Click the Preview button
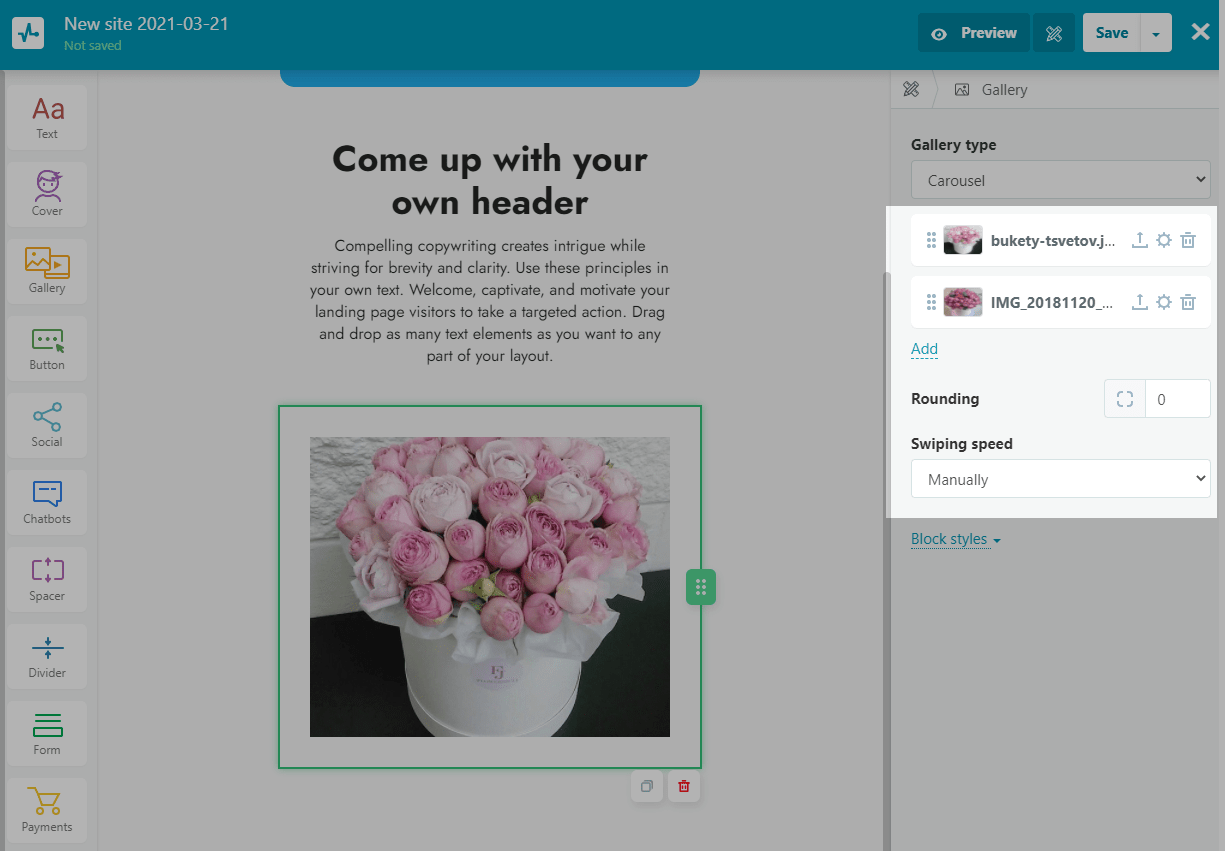This screenshot has width=1225, height=851. click(974, 33)
